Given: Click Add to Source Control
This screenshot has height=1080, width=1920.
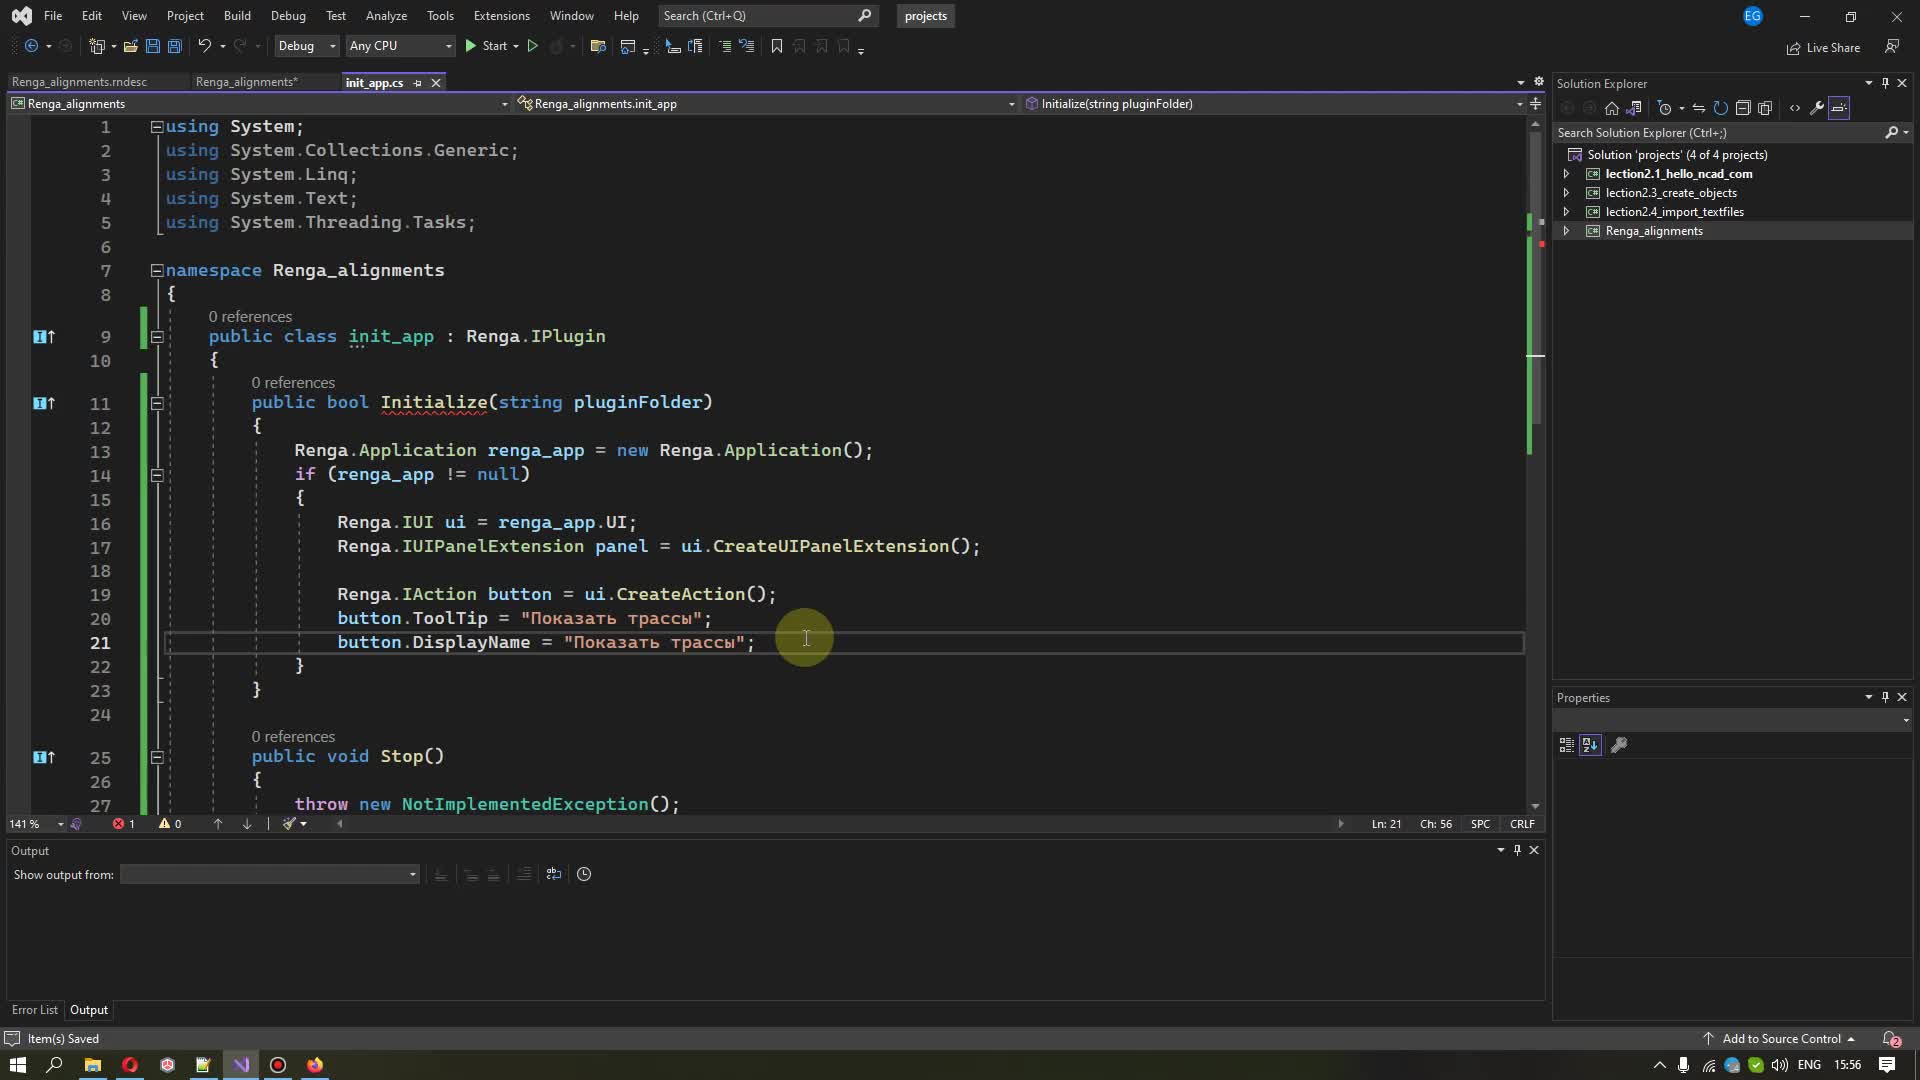Looking at the screenshot, I should pos(1780,1039).
